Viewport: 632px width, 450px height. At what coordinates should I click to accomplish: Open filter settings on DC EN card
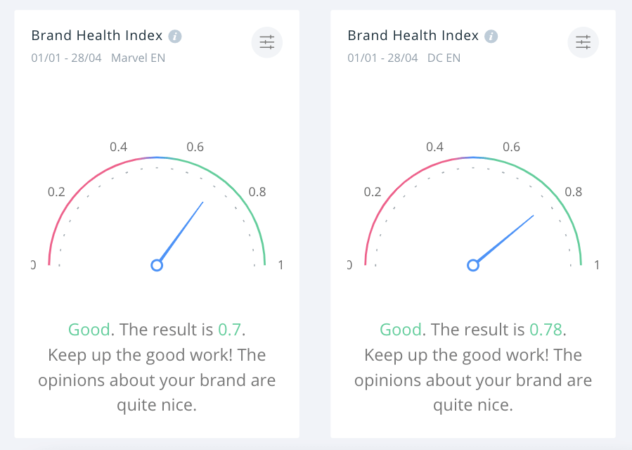[x=583, y=42]
